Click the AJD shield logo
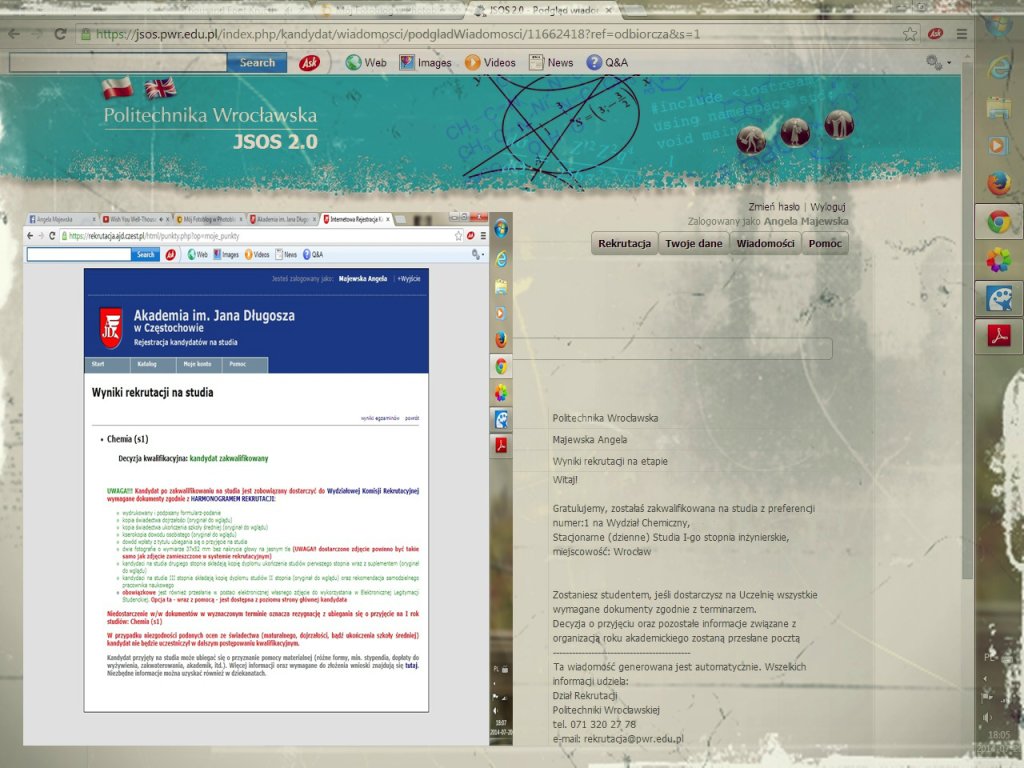The width and height of the screenshot is (1024, 768). (111, 328)
